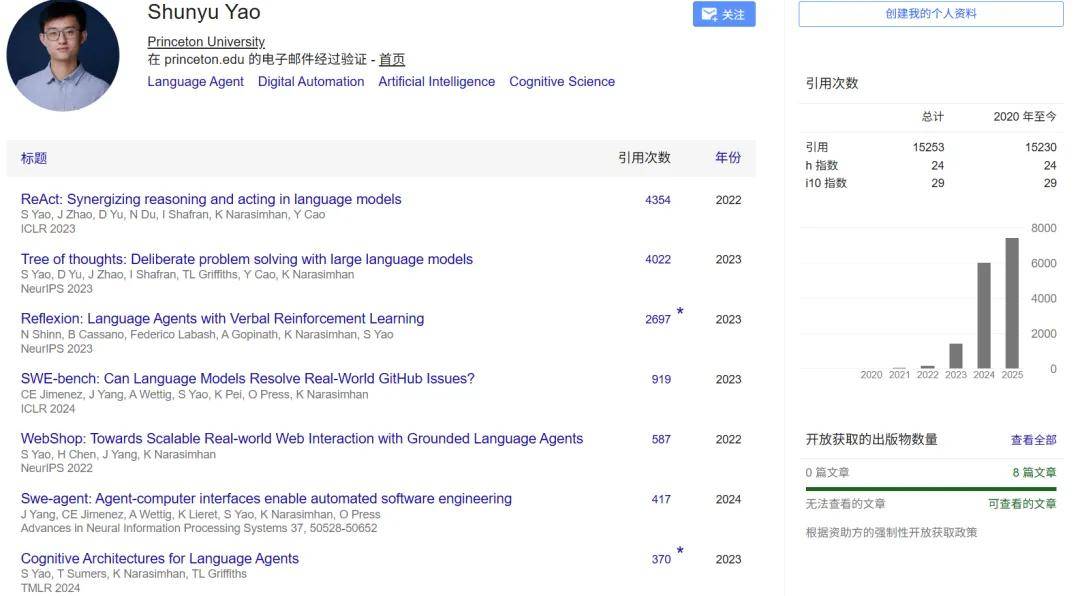Click the Cognitive Science interest label
Image resolution: width=1080 pixels, height=596 pixels.
(561, 81)
